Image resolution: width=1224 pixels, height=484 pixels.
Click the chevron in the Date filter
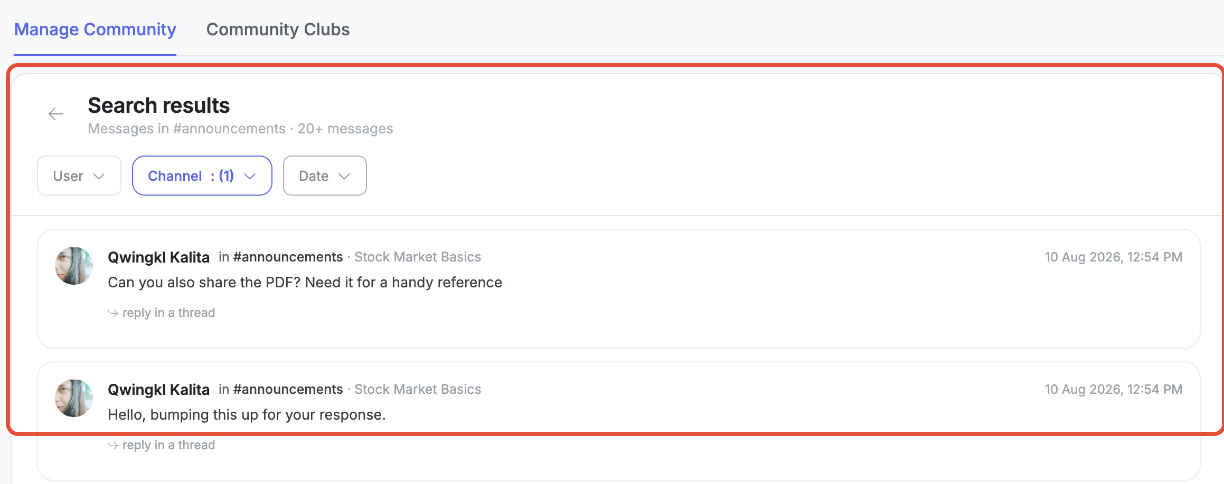pyautogui.click(x=344, y=176)
